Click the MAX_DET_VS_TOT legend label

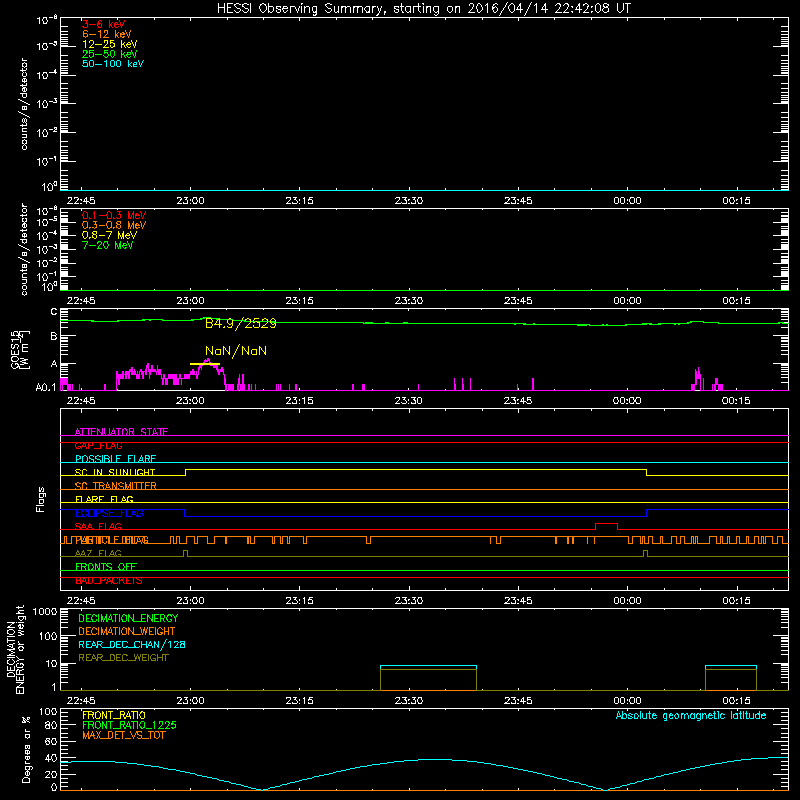pos(123,735)
